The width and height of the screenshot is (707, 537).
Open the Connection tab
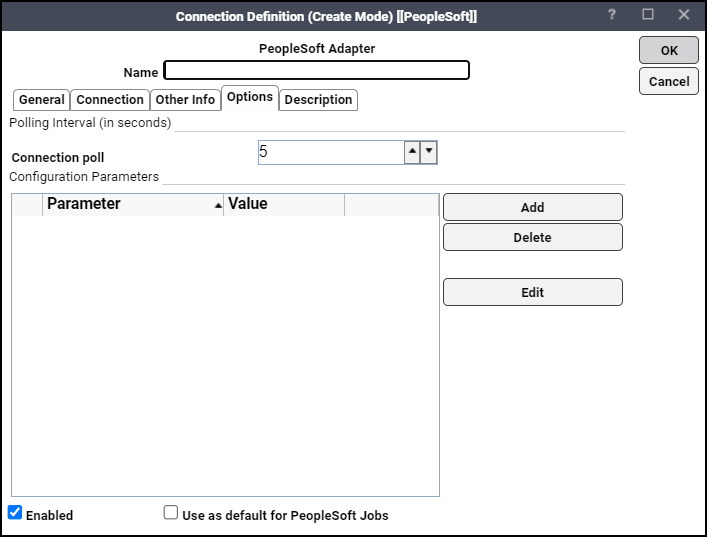coord(110,100)
